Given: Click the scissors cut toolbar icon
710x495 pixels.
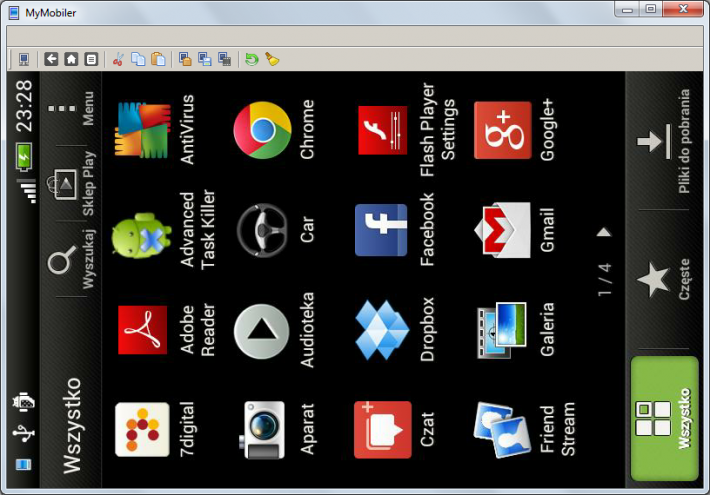Looking at the screenshot, I should pyautogui.click(x=118, y=59).
